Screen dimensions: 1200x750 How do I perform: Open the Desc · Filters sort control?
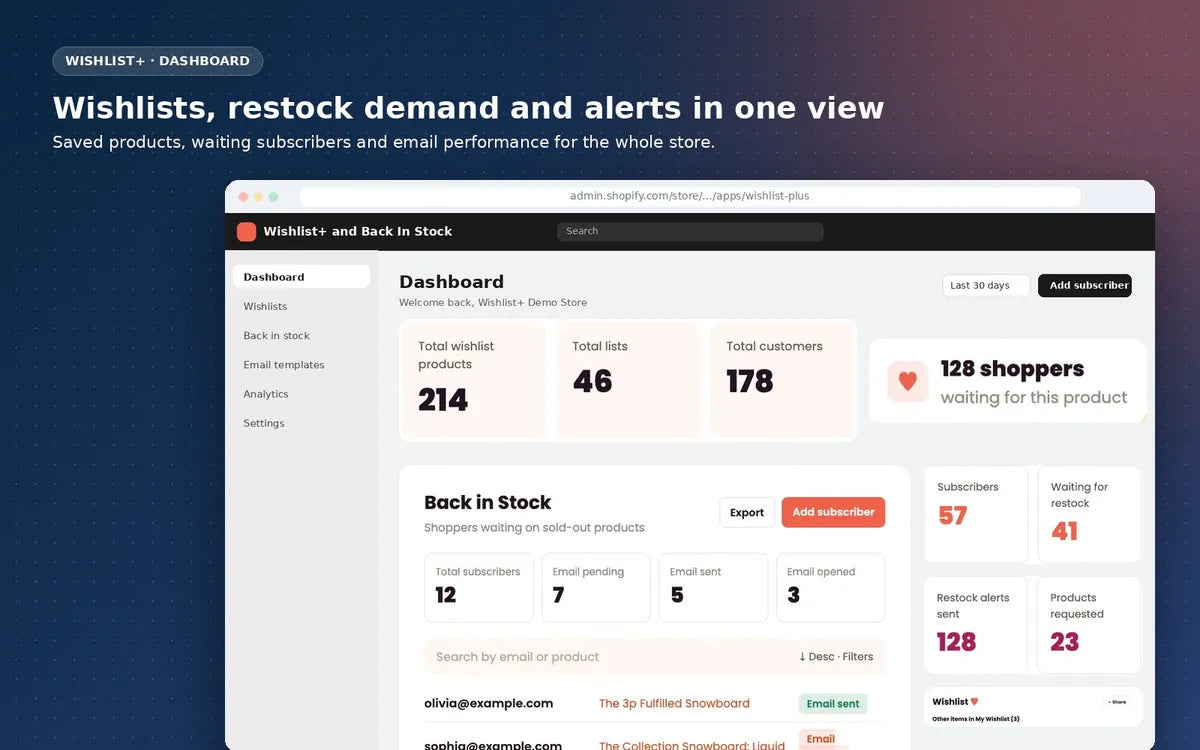tap(836, 657)
